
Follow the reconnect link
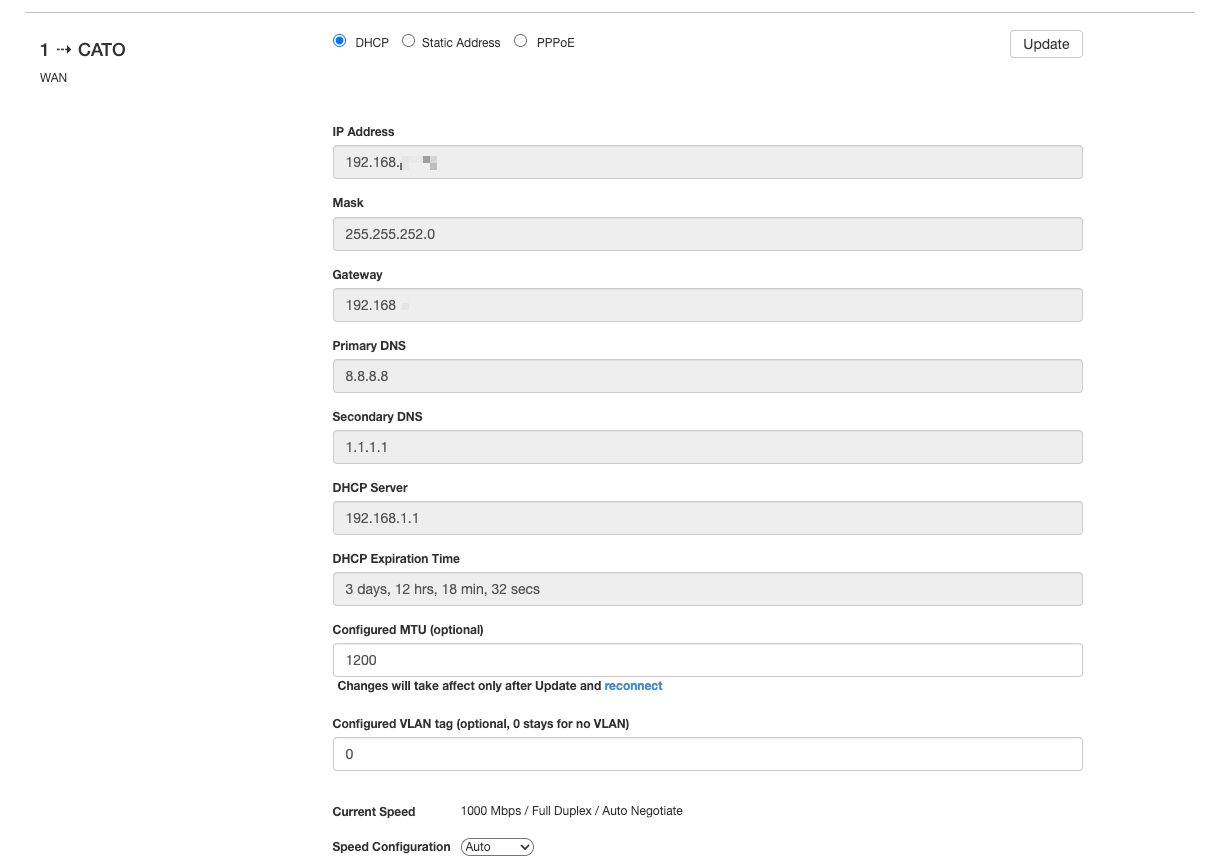(633, 686)
